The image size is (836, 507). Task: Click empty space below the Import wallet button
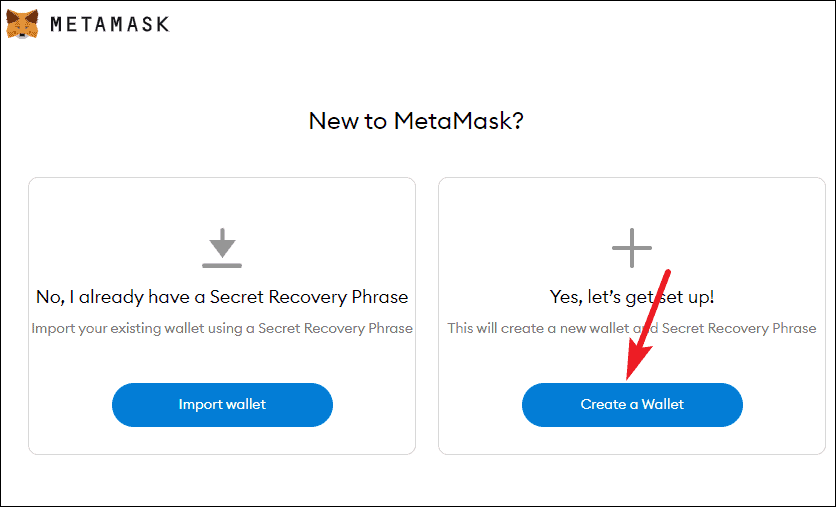pyautogui.click(x=222, y=440)
